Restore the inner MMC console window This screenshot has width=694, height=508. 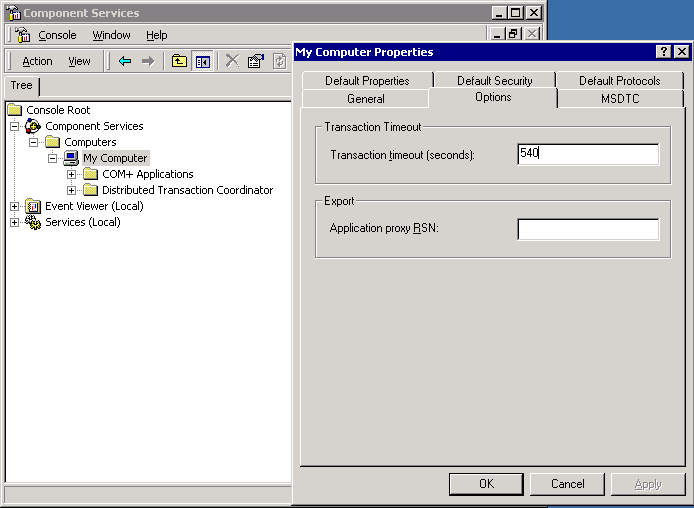click(513, 34)
